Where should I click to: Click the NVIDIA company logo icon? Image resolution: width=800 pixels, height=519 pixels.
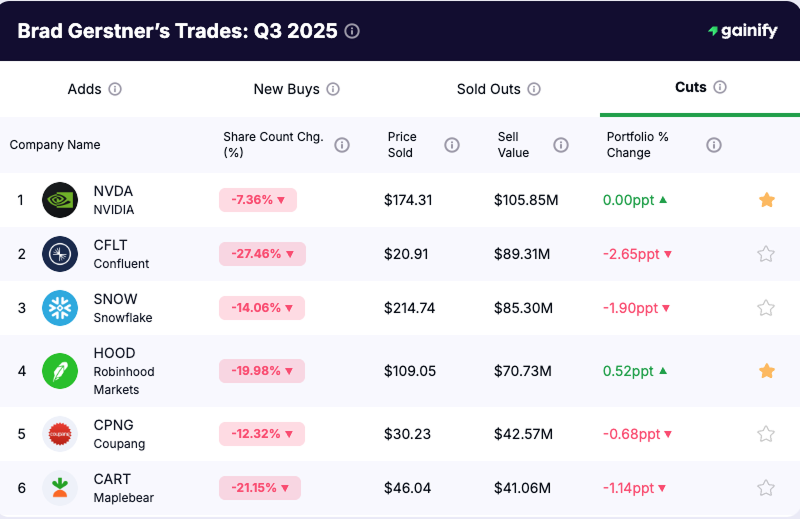click(x=60, y=200)
